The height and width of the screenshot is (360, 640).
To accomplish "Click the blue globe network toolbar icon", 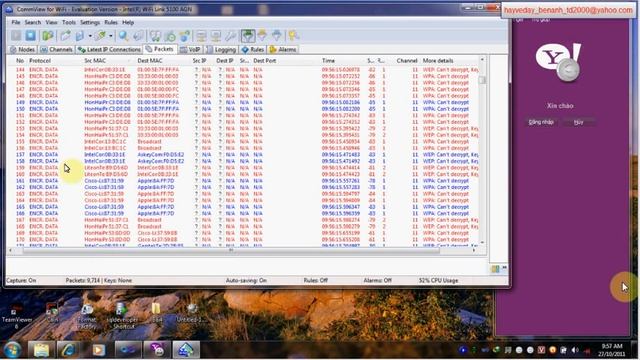I will 184,36.
